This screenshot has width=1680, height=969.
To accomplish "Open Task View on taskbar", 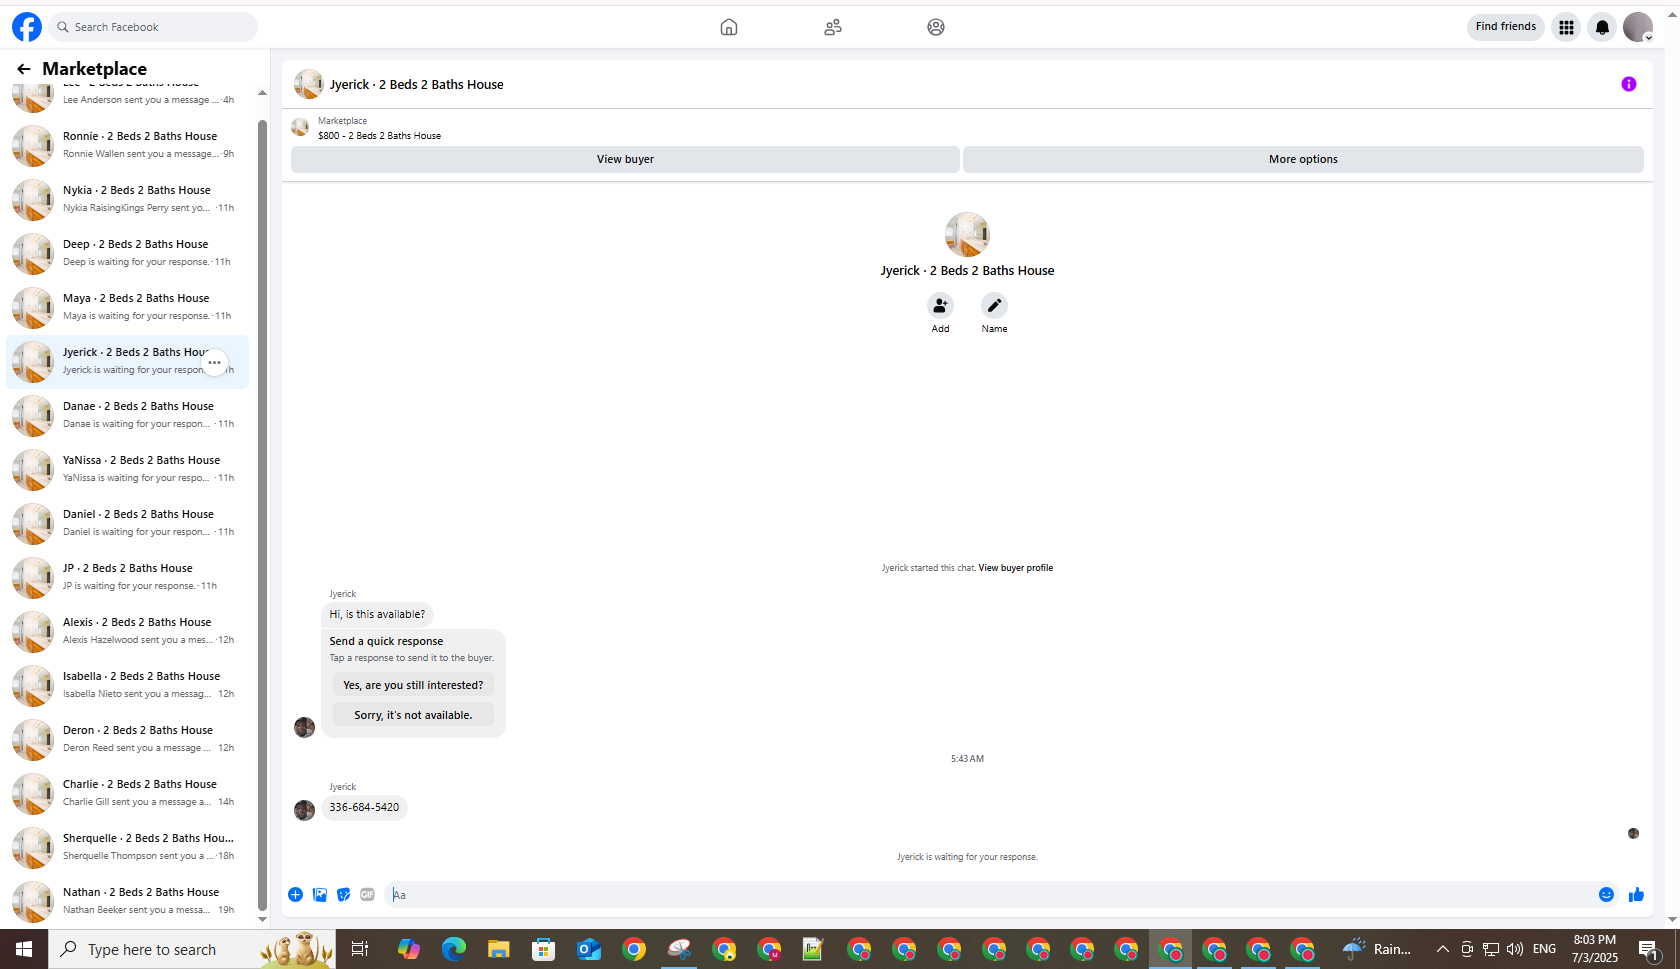I will [x=360, y=949].
